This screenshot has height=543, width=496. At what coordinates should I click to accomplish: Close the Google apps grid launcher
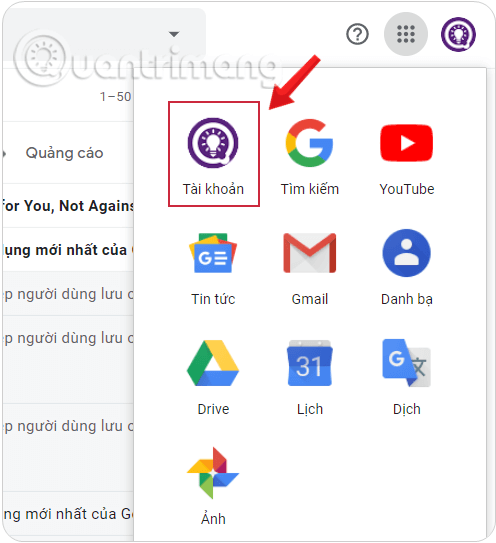click(406, 34)
